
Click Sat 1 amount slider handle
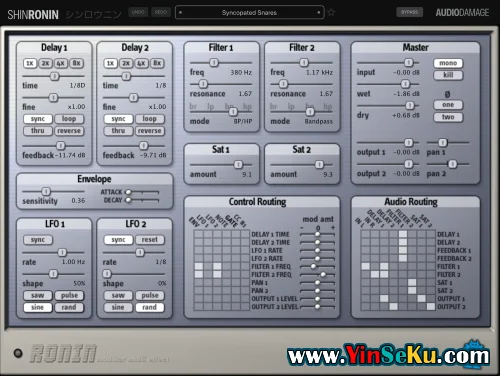pyautogui.click(x=238, y=164)
